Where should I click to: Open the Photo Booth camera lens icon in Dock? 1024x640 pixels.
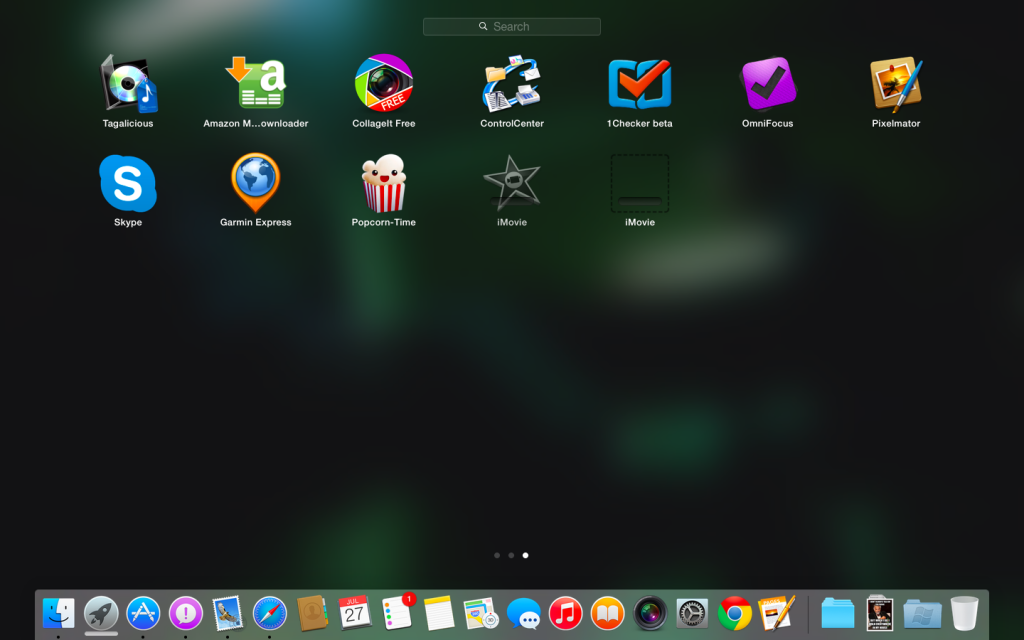650,613
